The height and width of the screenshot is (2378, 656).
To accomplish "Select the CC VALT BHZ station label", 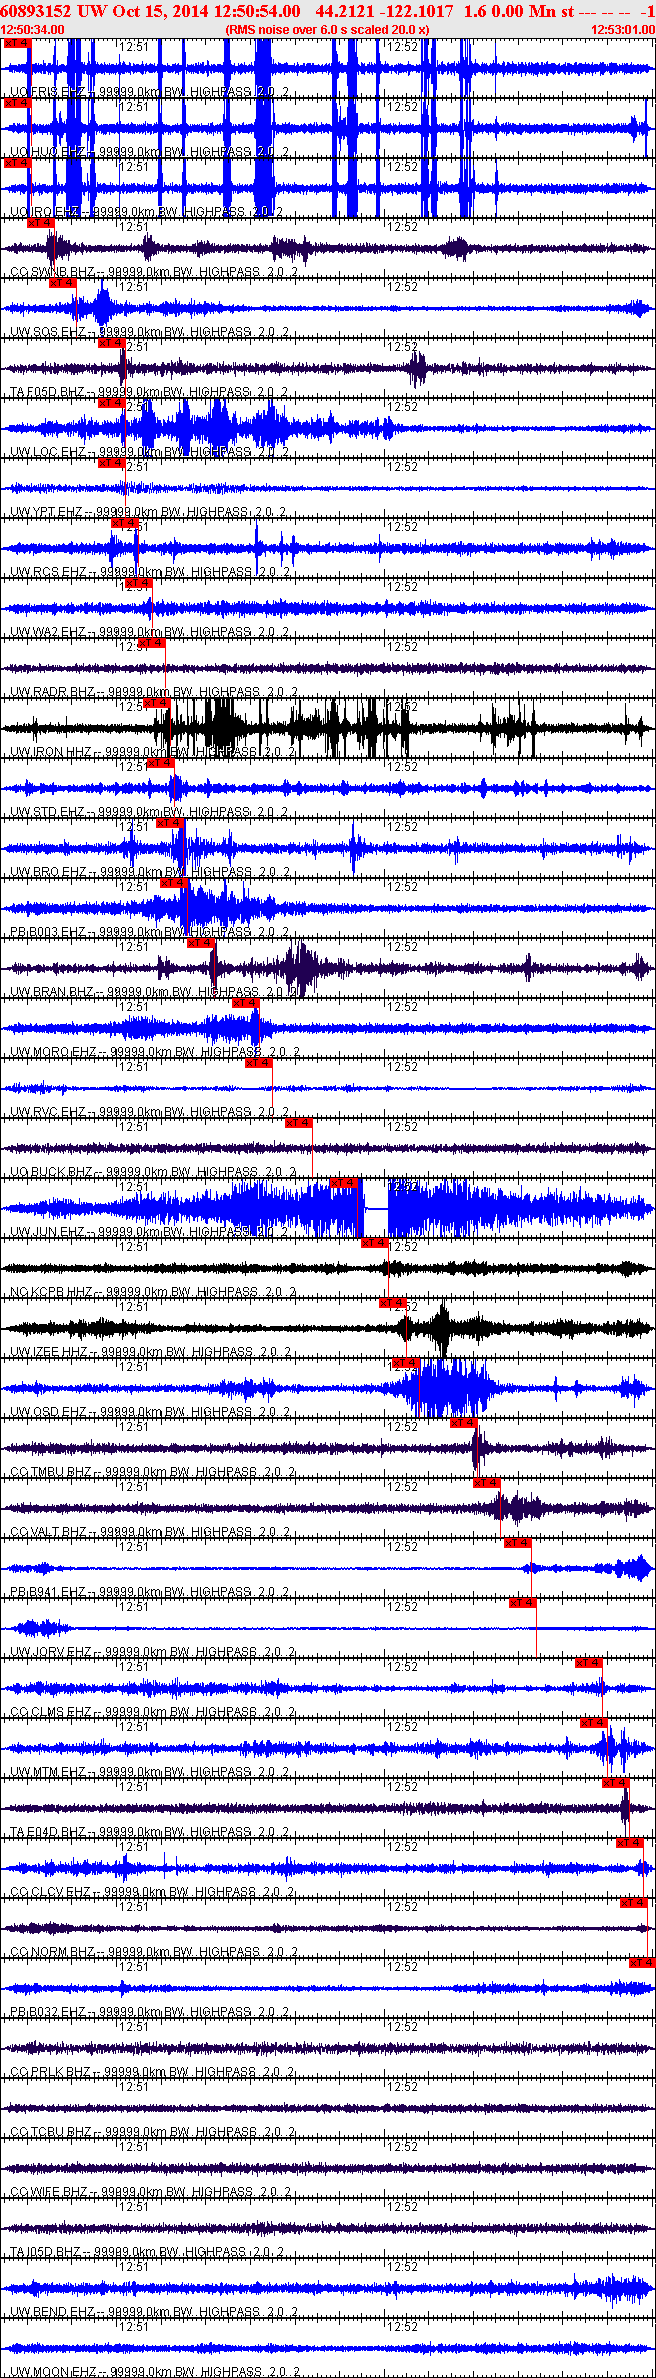I will (x=153, y=1532).
